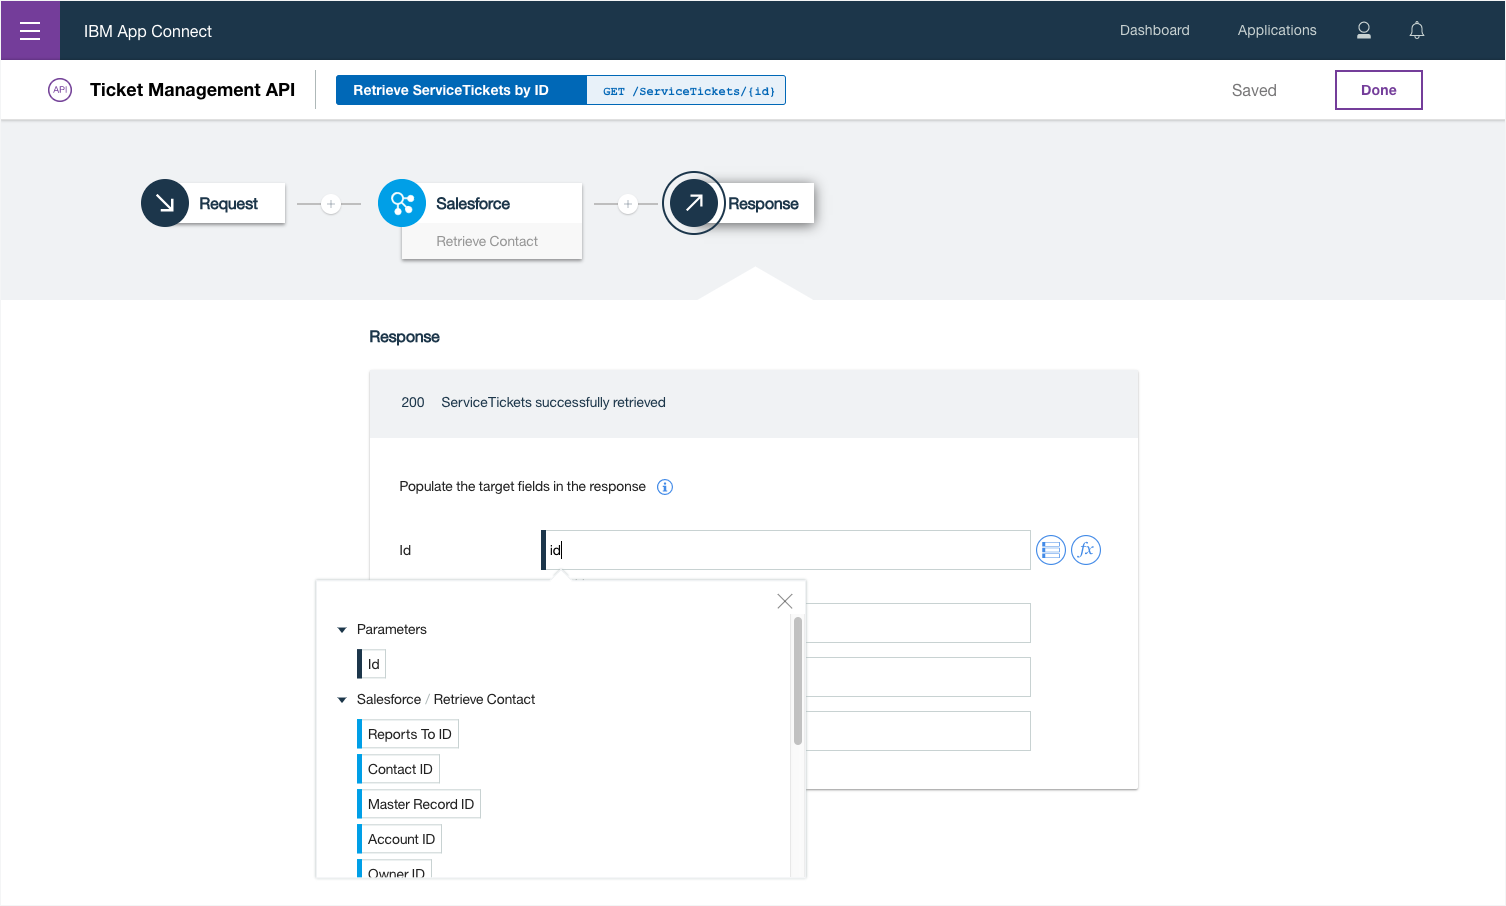Screen dimensions: 1506x906
Task: Choose the Contact ID mapping field
Action: click(x=400, y=769)
